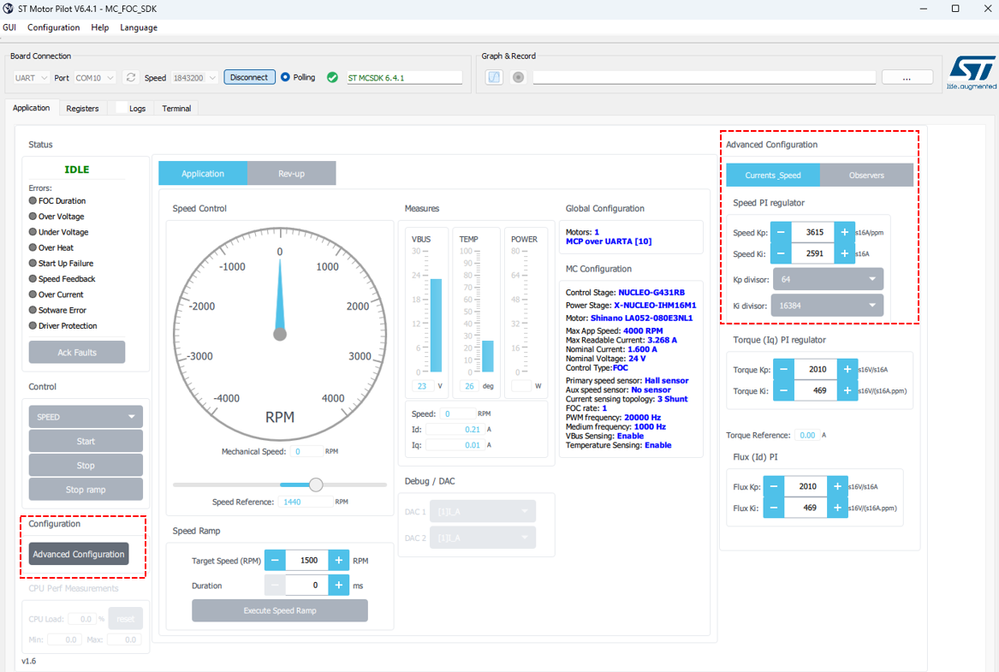This screenshot has width=999, height=672.
Task: Open the SPEED control mode dropdown
Action: pos(85,417)
